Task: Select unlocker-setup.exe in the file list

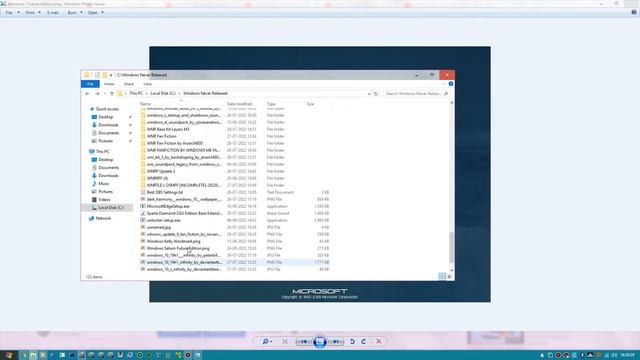Action: (164, 220)
